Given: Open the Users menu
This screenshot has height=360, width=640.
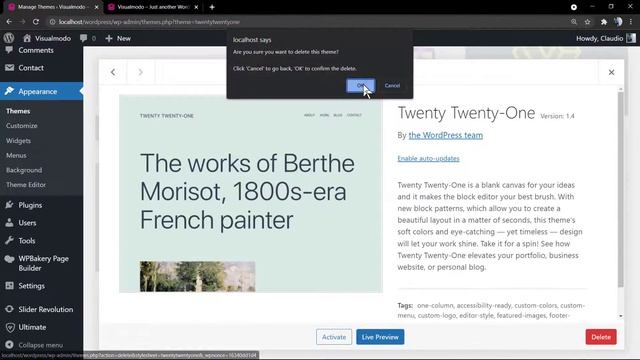Looking at the screenshot, I should [27, 223].
